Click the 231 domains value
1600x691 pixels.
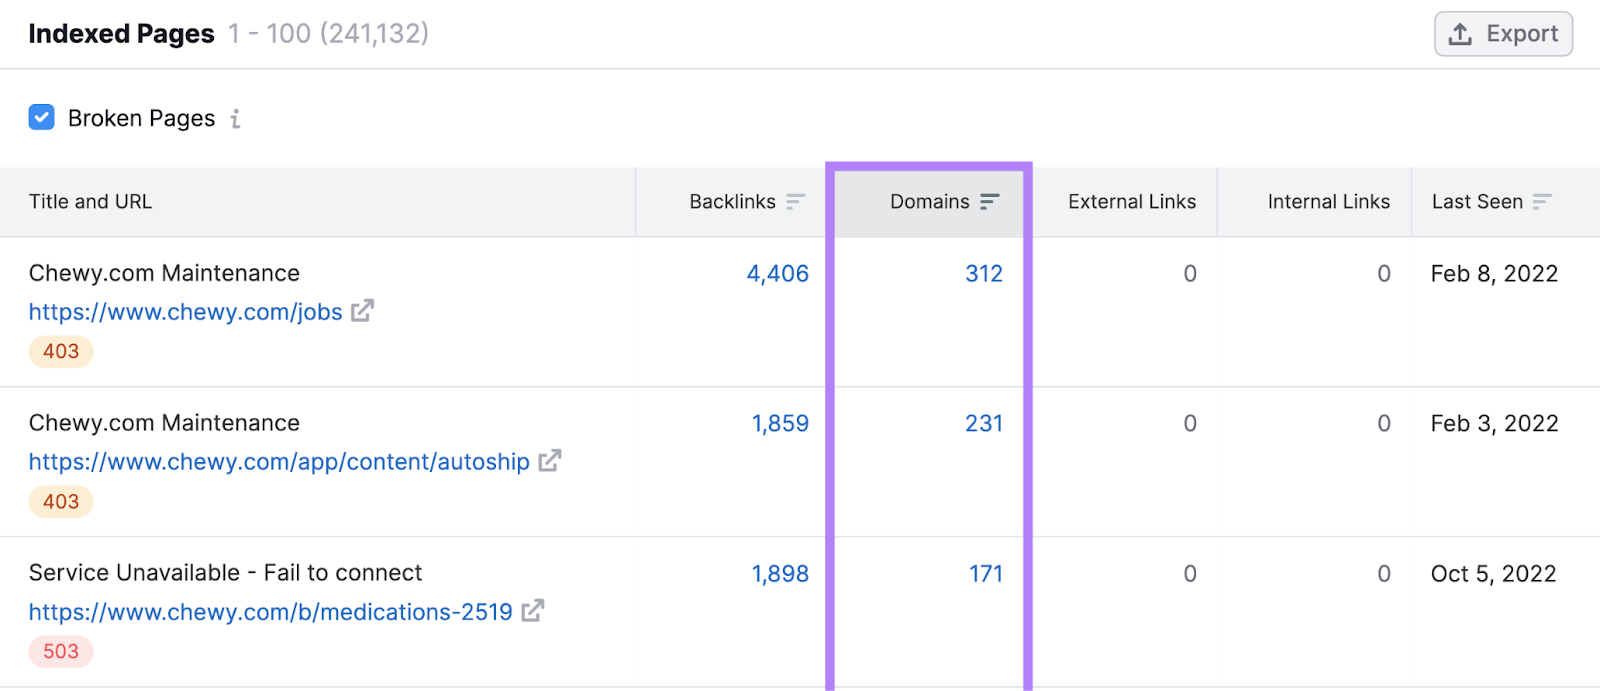(x=983, y=424)
